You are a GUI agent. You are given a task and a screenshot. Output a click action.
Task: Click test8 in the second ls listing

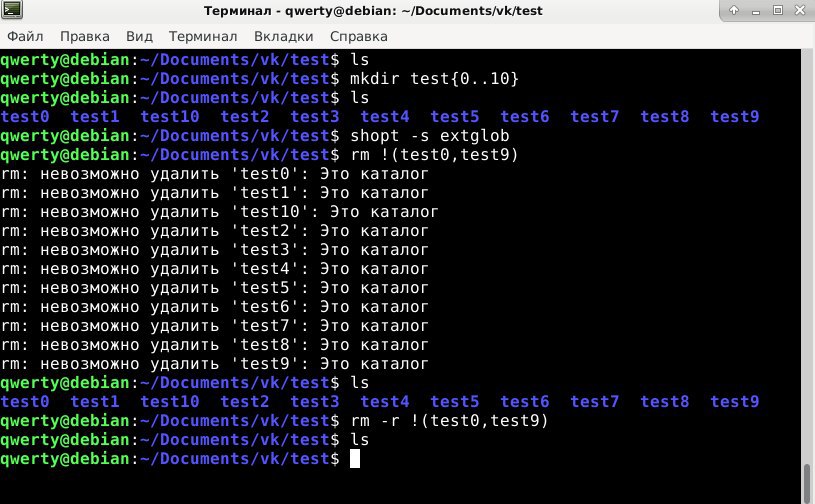click(664, 402)
